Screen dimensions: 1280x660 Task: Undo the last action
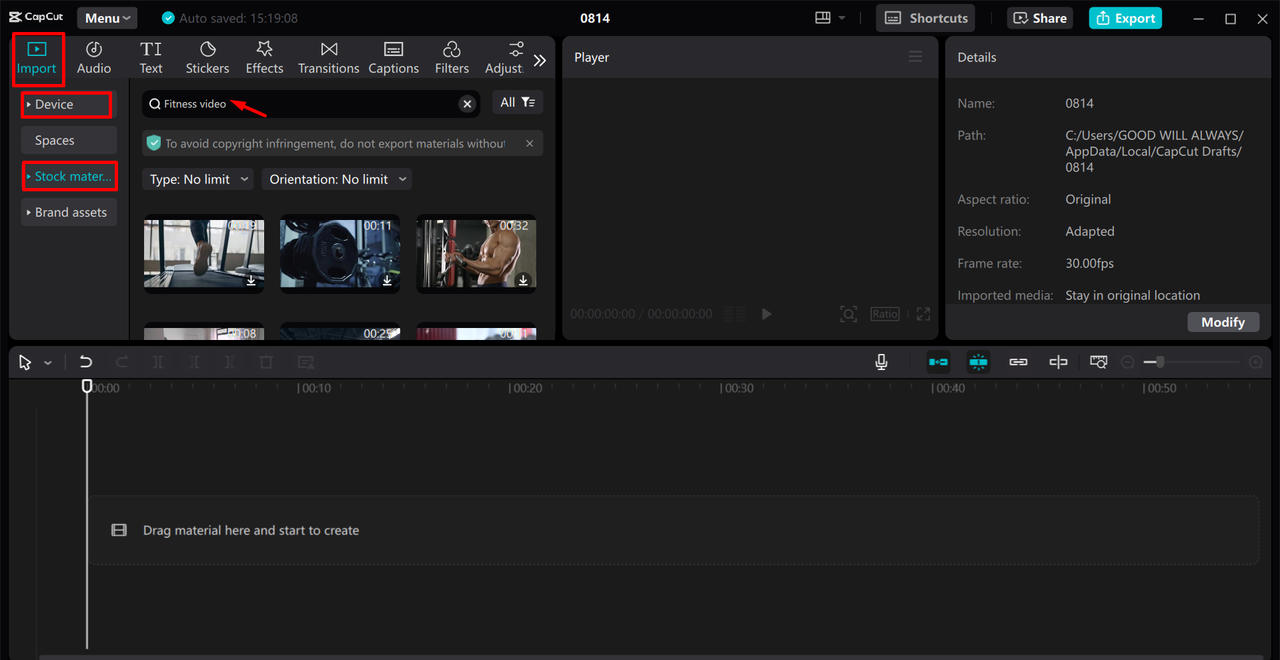coord(86,362)
